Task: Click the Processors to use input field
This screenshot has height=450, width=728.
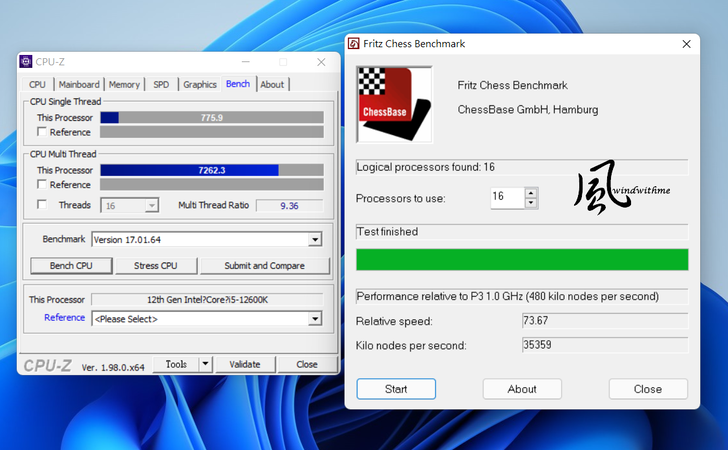Action: tap(506, 197)
